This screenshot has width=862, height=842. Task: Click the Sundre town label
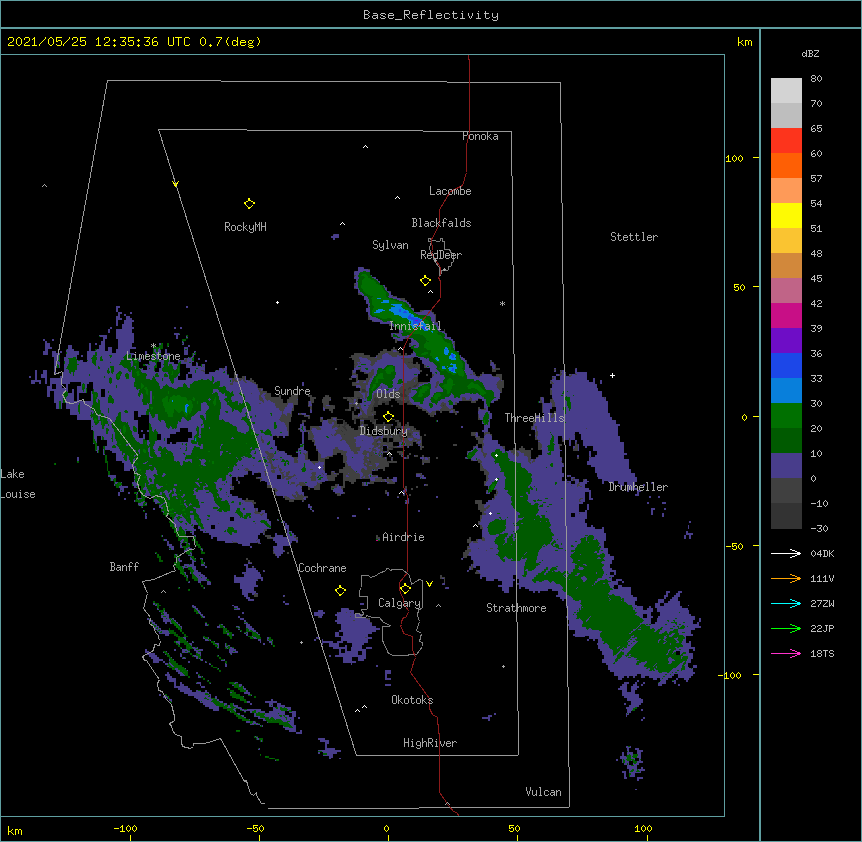pyautogui.click(x=292, y=391)
